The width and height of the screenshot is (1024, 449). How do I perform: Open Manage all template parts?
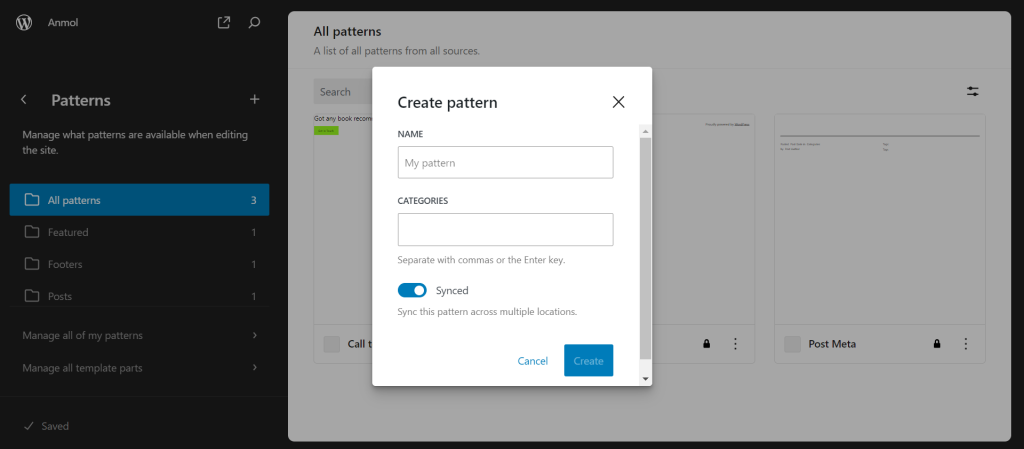140,368
